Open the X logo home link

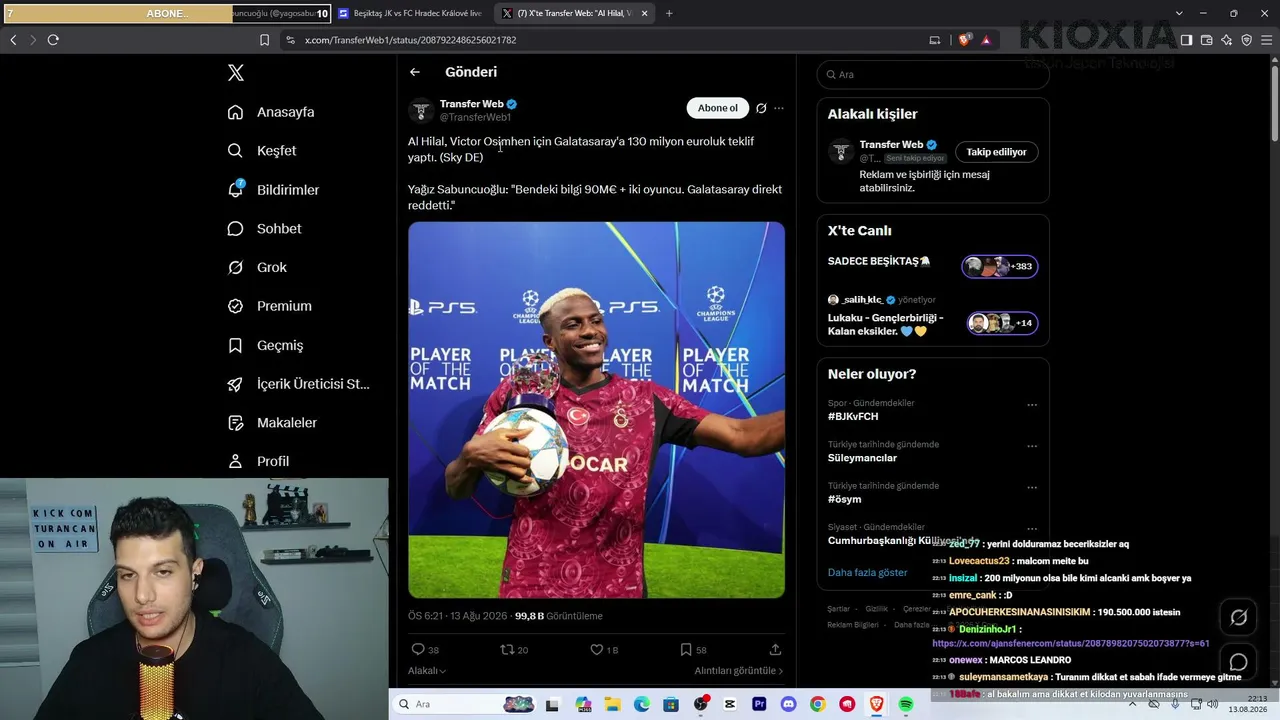tap(235, 73)
